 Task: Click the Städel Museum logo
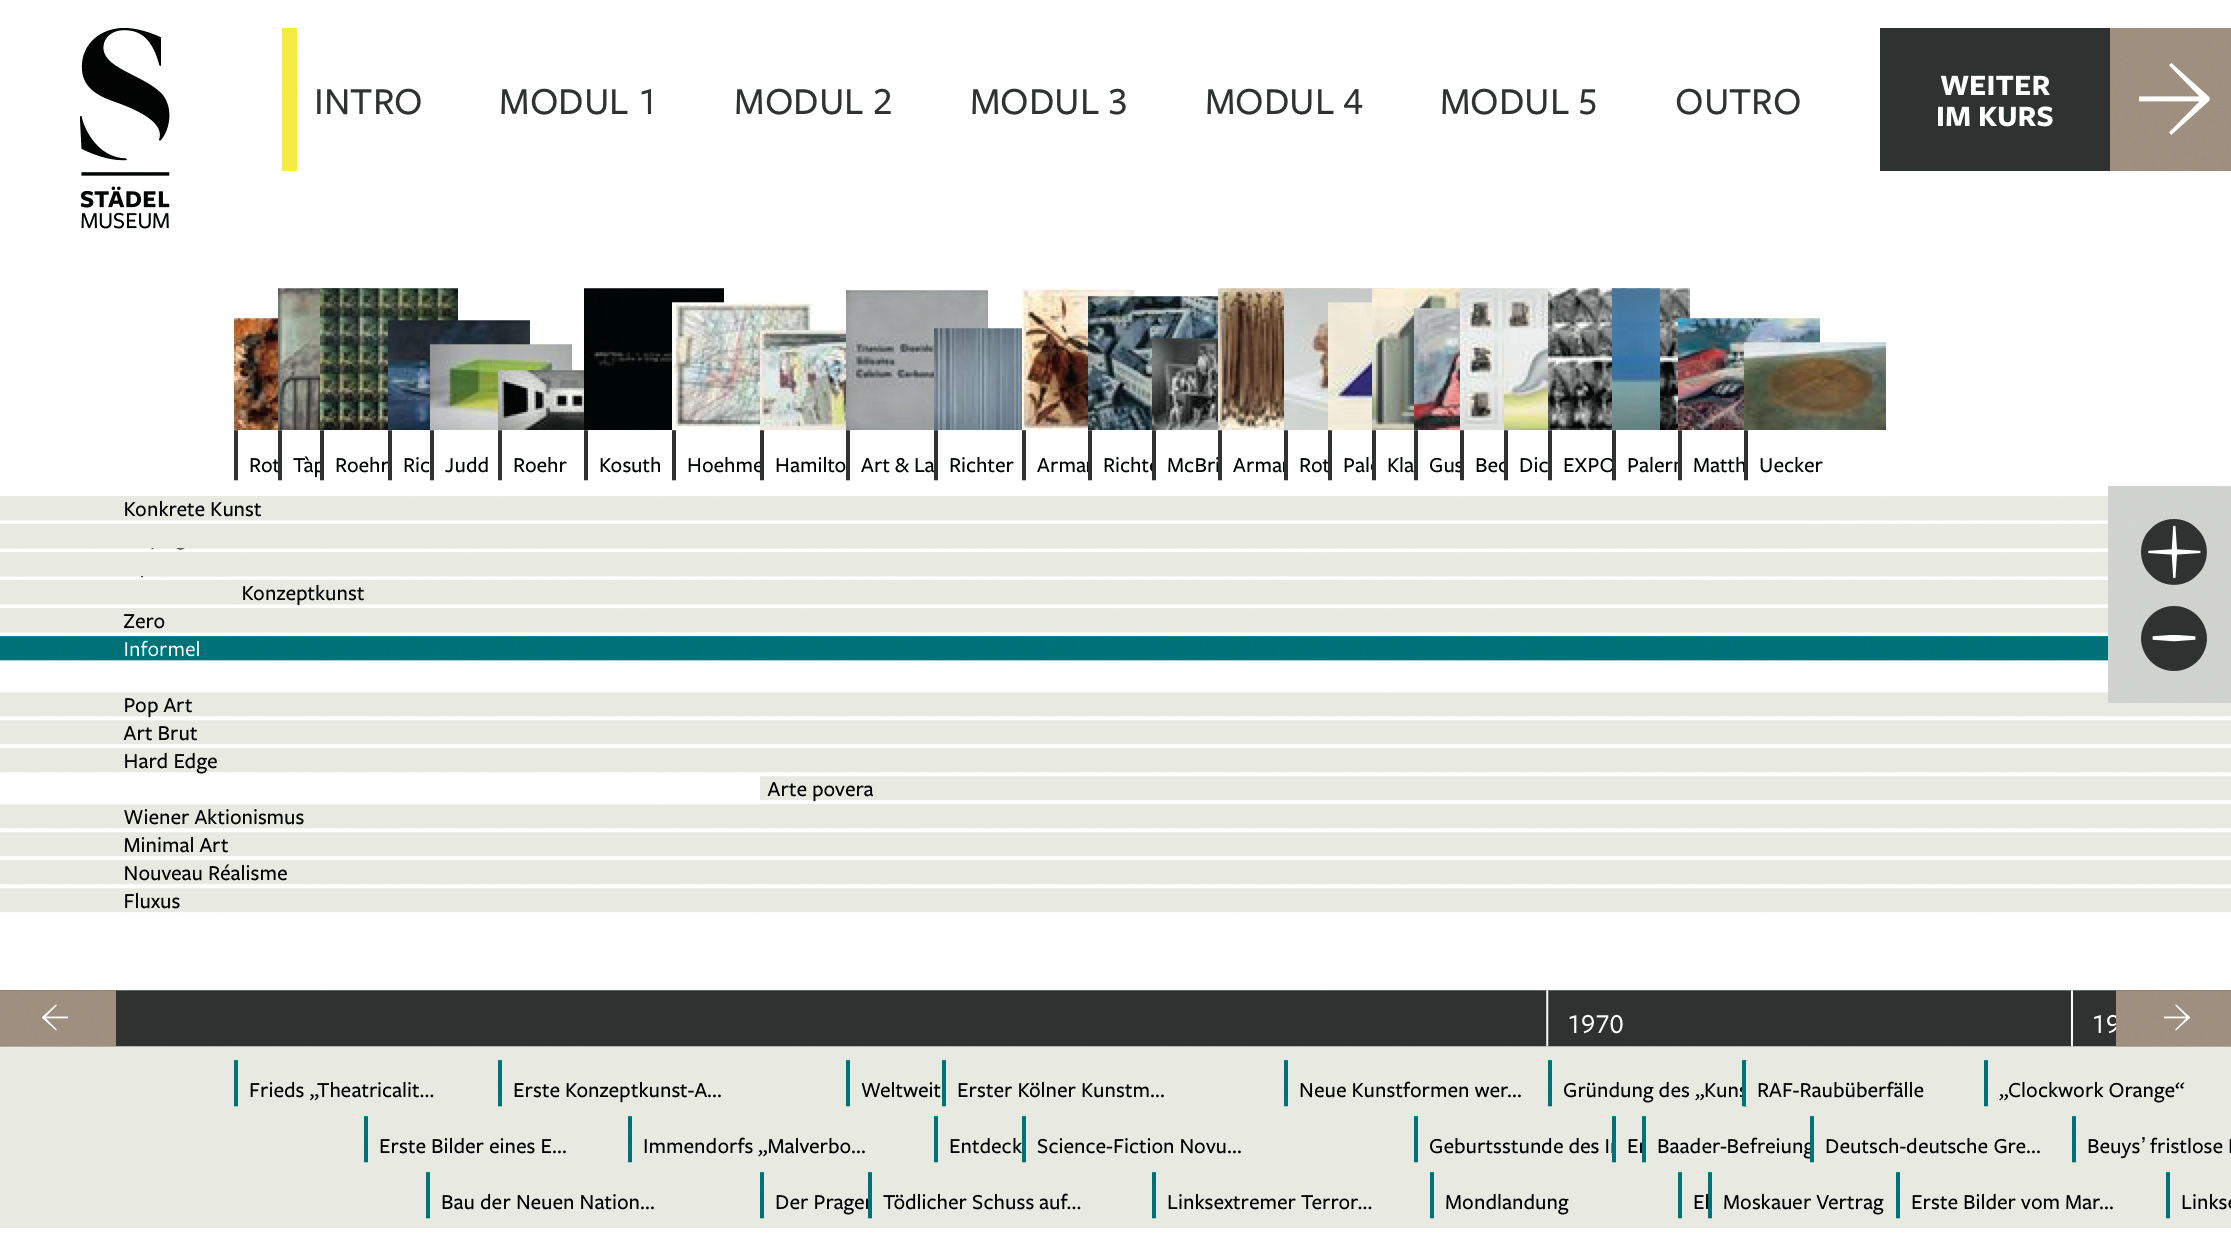pyautogui.click(x=125, y=128)
